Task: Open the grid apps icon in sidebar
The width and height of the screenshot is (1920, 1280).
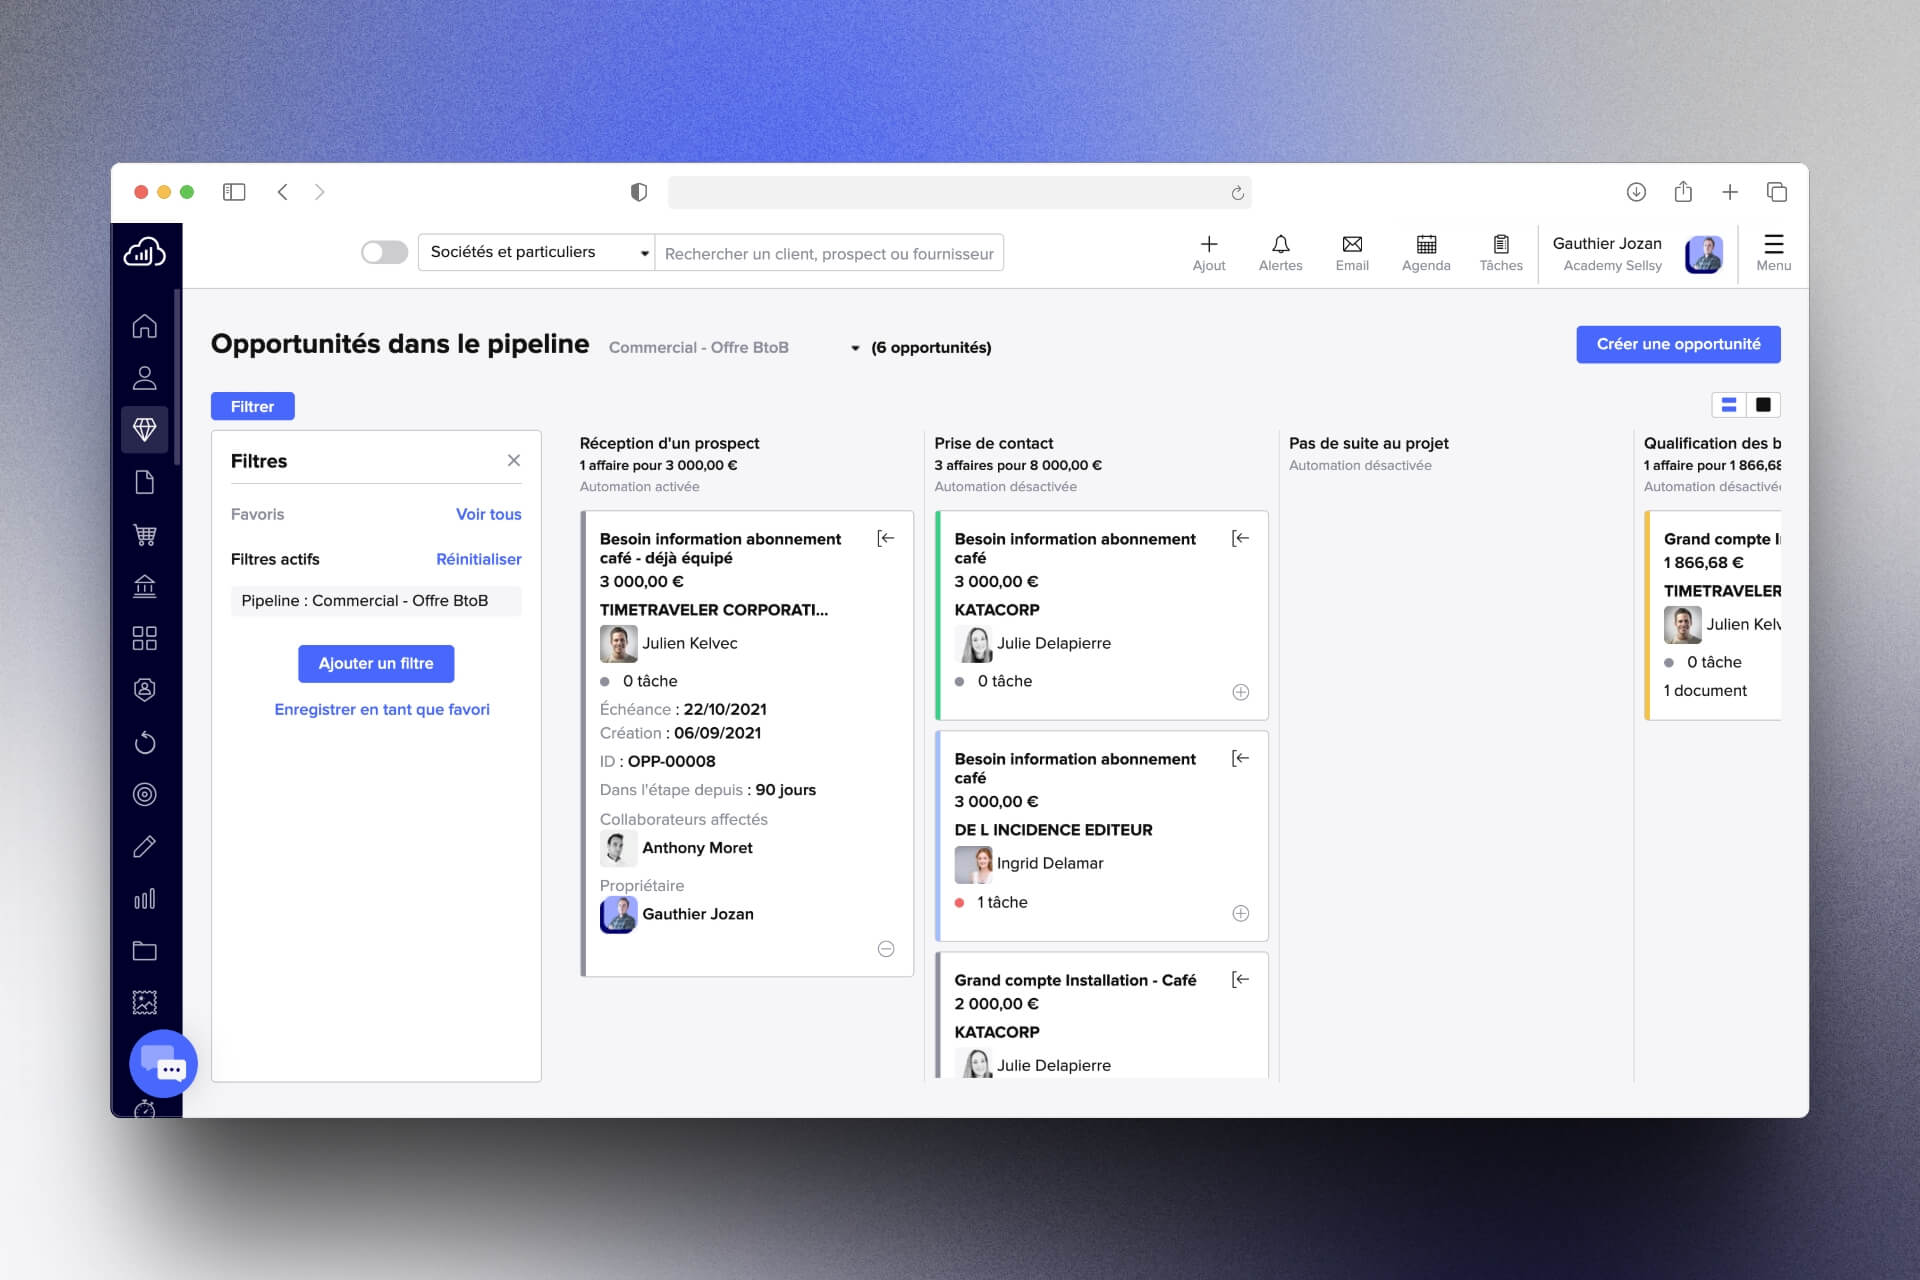Action: 145,638
